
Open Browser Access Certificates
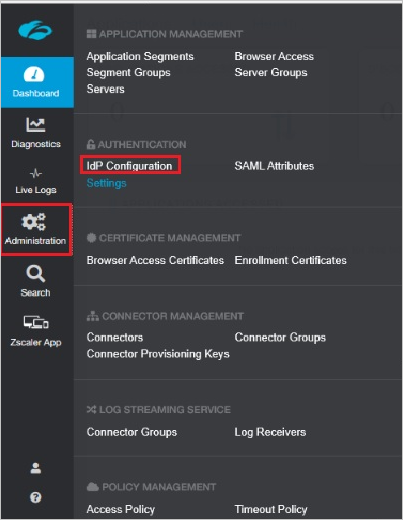155,260
